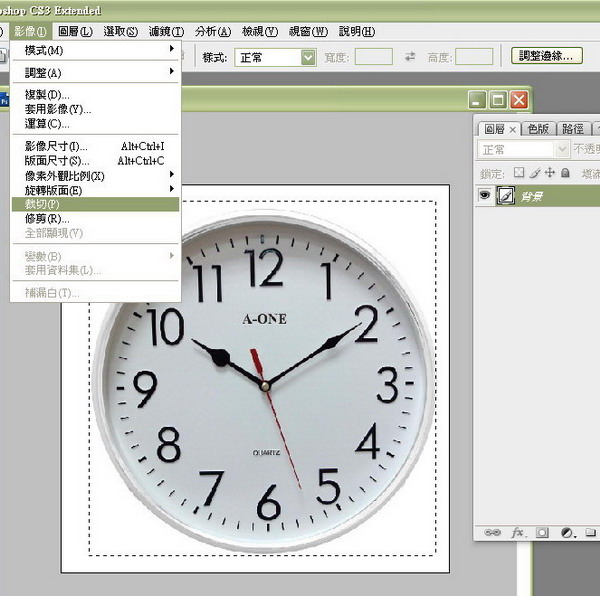This screenshot has width=600, height=596.
Task: Open 影像尺寸(I)... dialog
Action: 95,146
